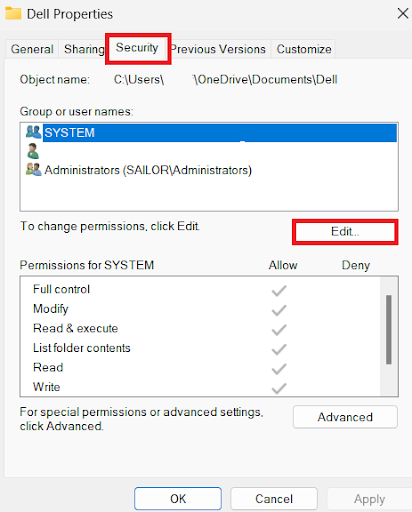Click the Modify allow checkmark
This screenshot has height=512, width=412.
[279, 310]
